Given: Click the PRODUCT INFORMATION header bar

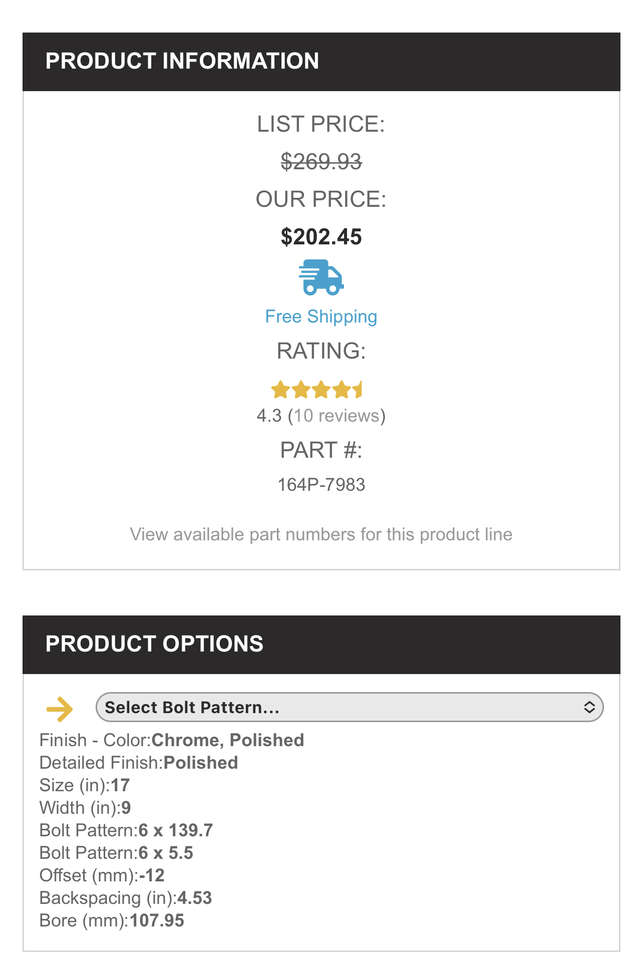Looking at the screenshot, I should pyautogui.click(x=321, y=61).
